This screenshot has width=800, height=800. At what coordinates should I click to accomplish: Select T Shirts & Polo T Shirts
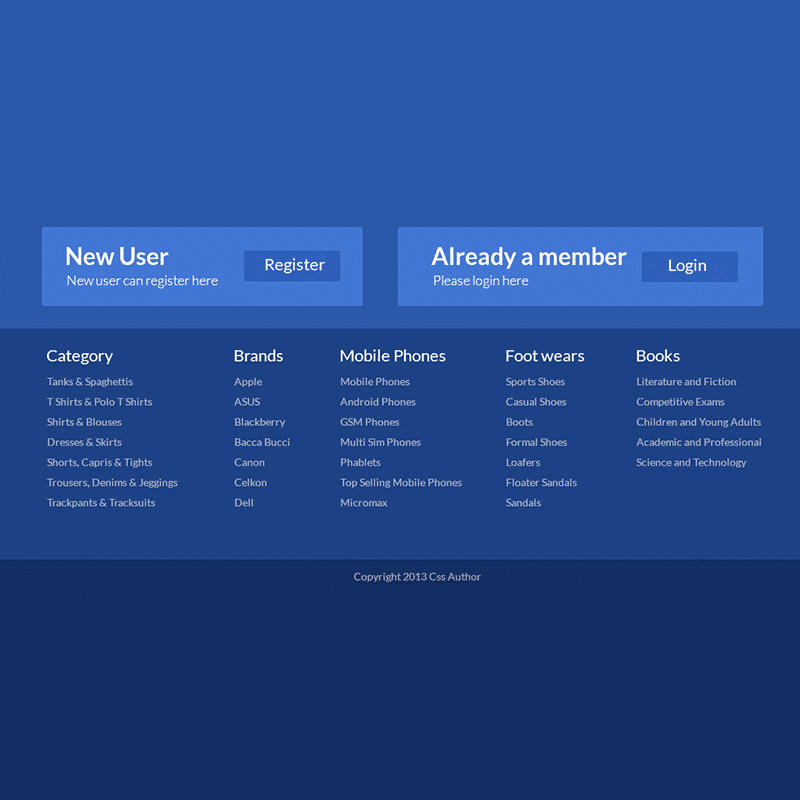point(99,402)
